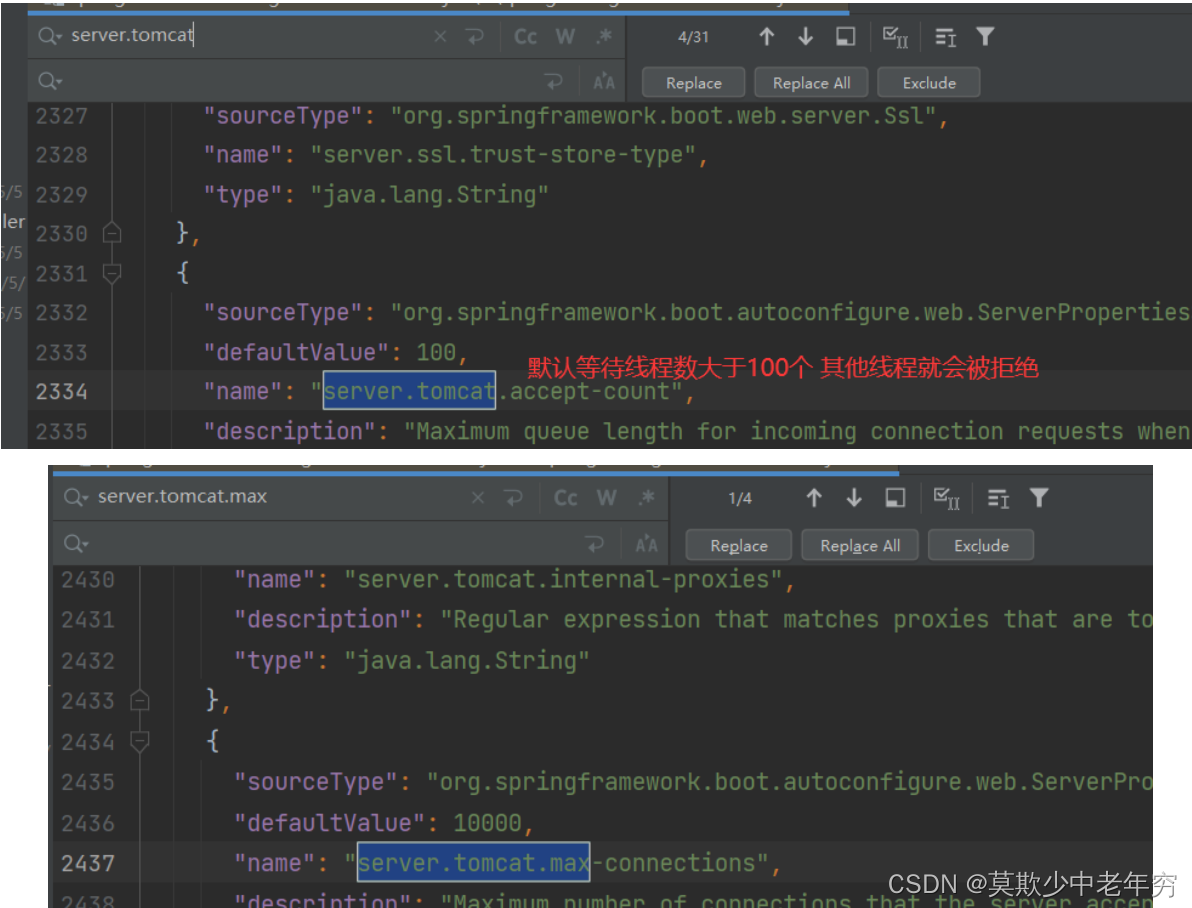The width and height of the screenshot is (1192, 908).
Task: Click the replace input field in top panel
Action: click(x=300, y=81)
